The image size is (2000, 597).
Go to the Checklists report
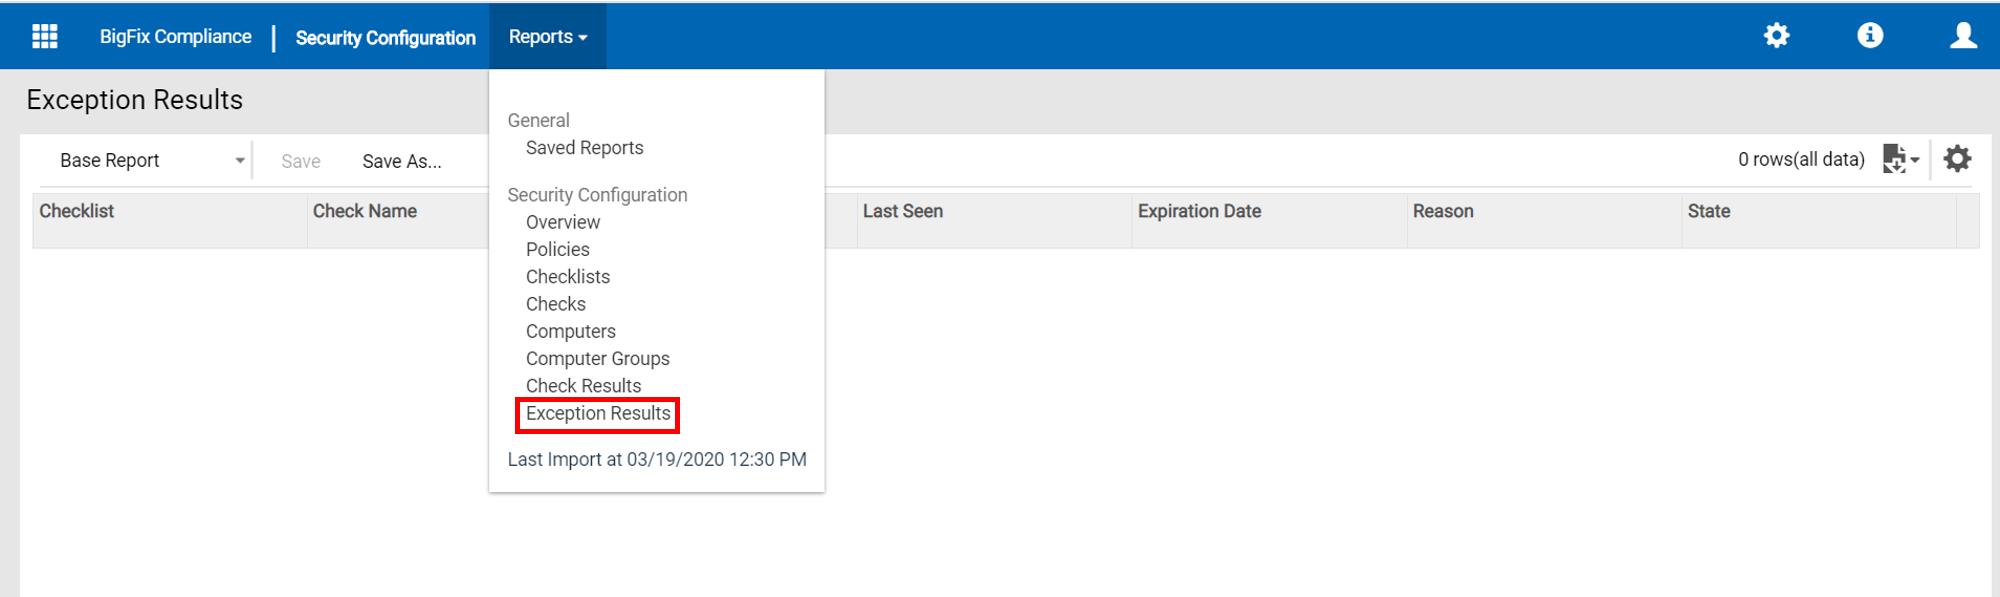tap(567, 277)
